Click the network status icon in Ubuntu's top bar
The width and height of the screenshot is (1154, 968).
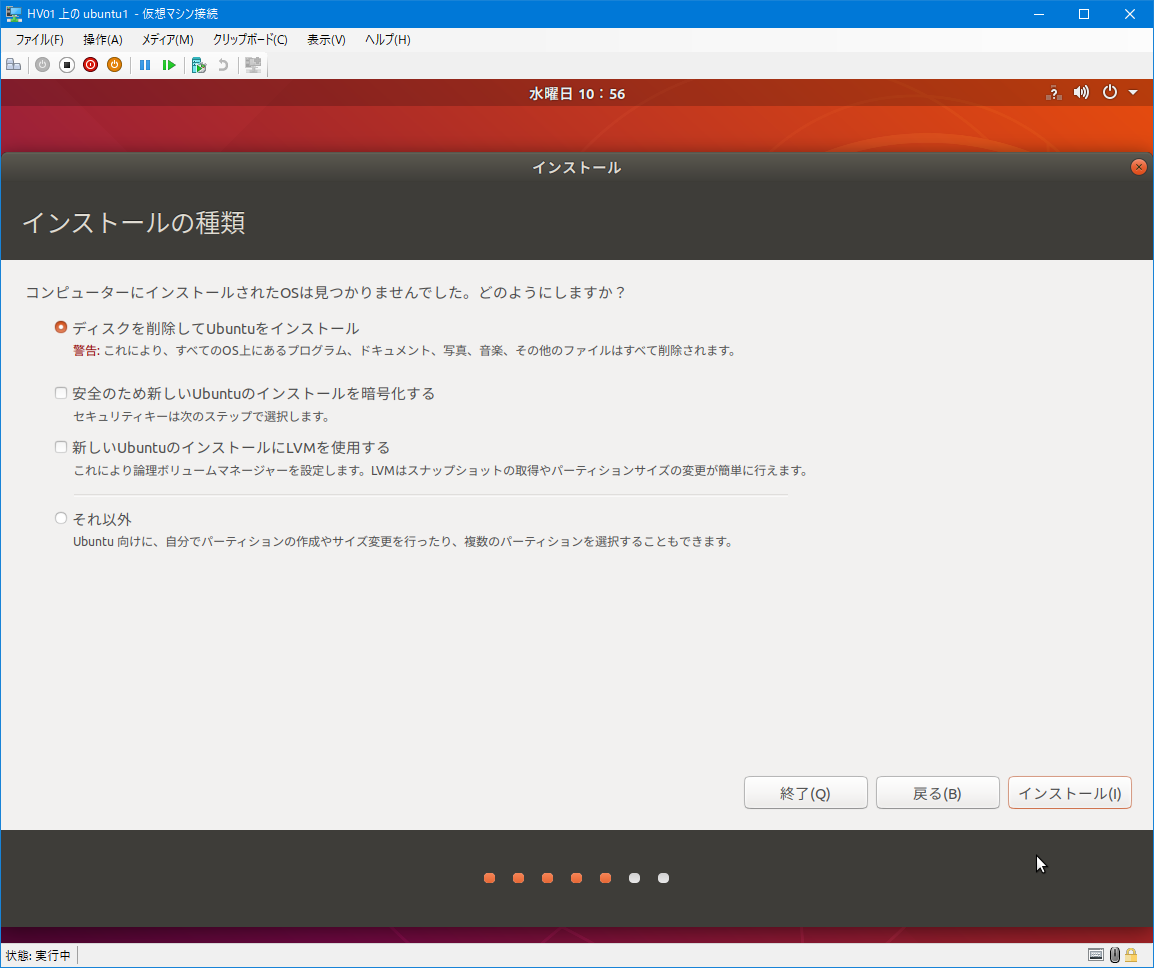tap(1053, 92)
